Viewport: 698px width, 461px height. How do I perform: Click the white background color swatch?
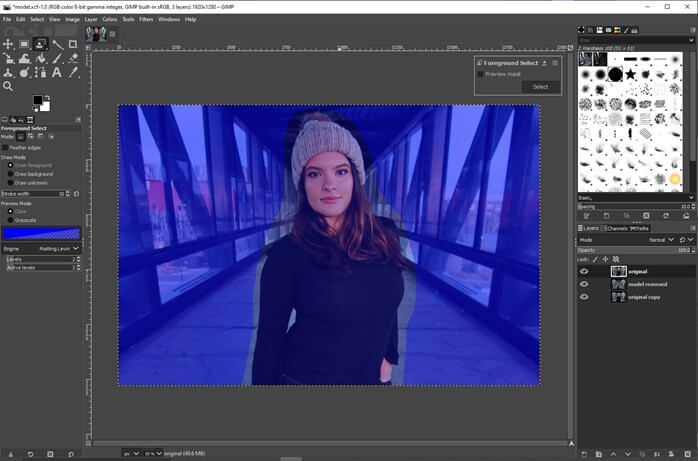pyautogui.click(x=45, y=107)
